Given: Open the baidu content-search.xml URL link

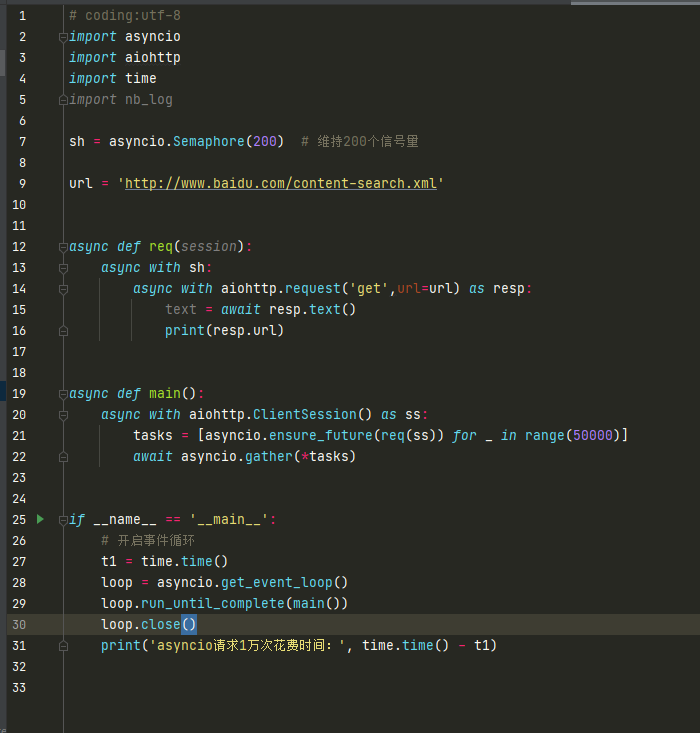Looking at the screenshot, I should [281, 183].
